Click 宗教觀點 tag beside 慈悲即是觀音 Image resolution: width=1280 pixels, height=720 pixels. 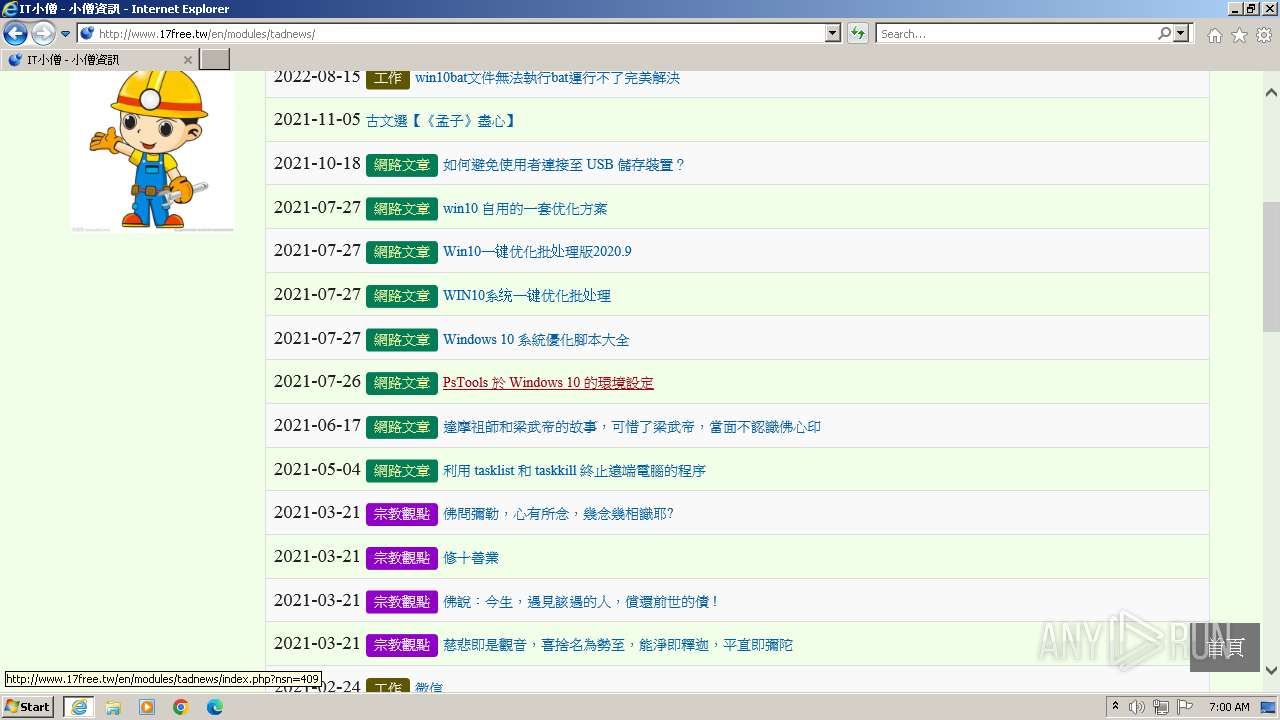(401, 645)
